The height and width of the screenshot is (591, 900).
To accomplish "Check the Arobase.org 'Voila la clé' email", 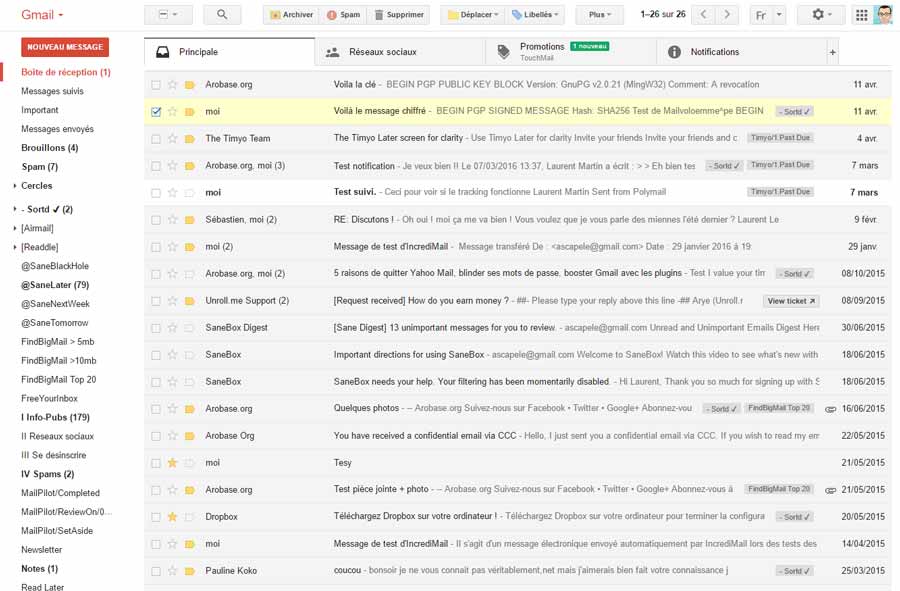I will click(156, 85).
